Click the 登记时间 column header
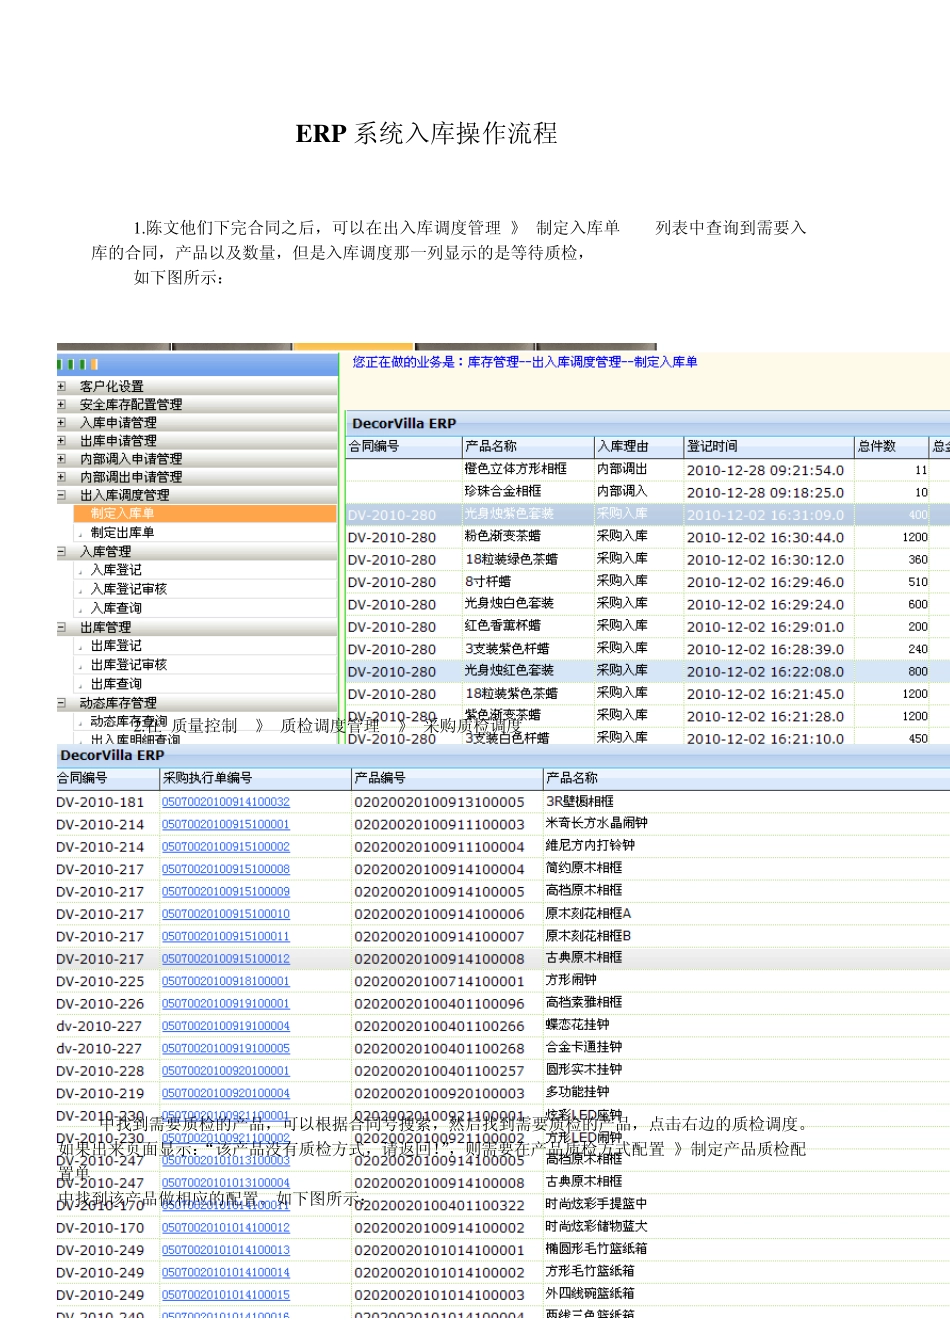Viewport: 950px width, 1344px height. pos(769,446)
